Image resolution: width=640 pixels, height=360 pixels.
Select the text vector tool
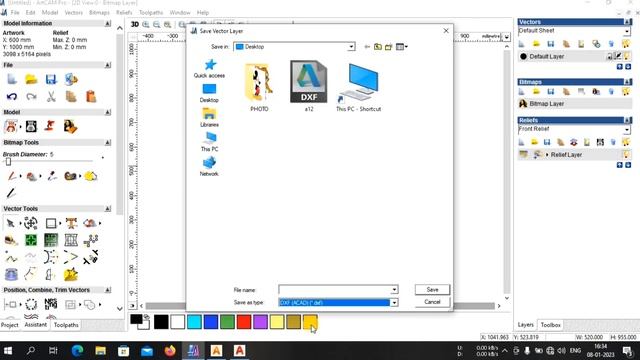[71, 223]
